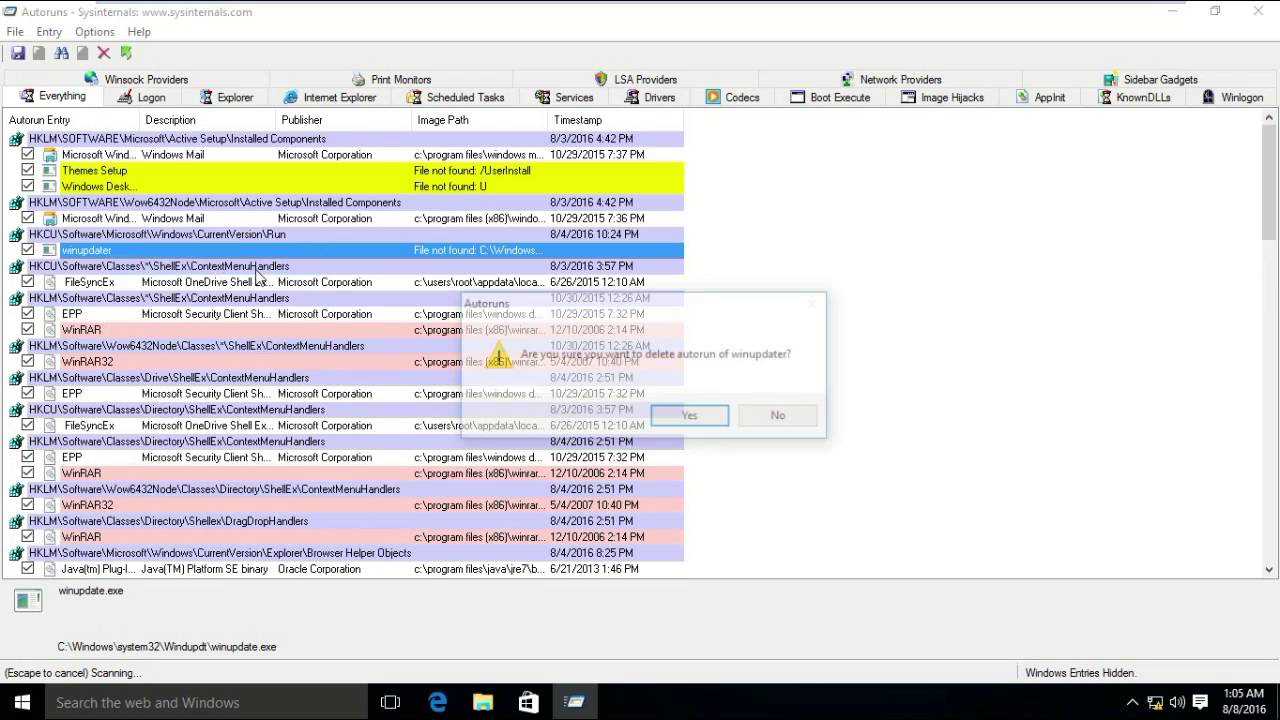Open the Store icon on the taskbar
Viewport: 1280px width, 720px height.
click(x=529, y=702)
